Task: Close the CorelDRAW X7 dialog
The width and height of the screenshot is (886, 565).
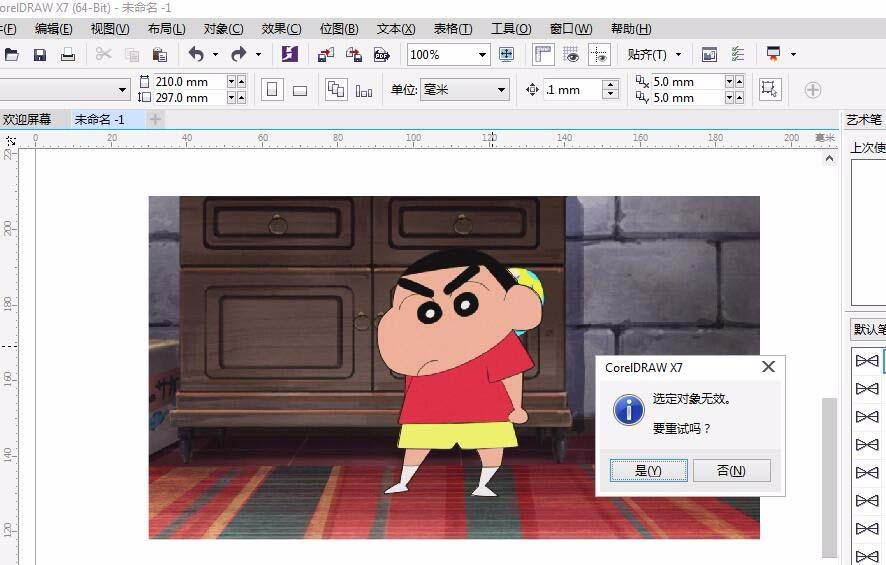Action: click(x=768, y=367)
